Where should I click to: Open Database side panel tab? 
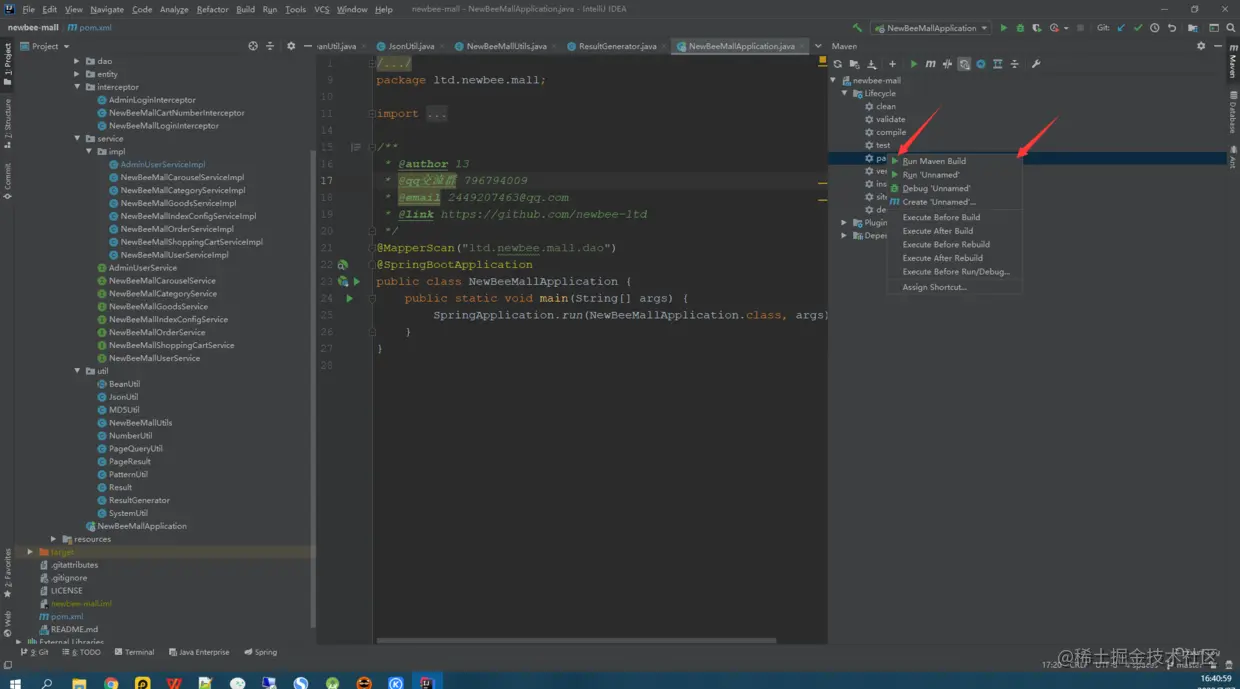(x=1232, y=112)
